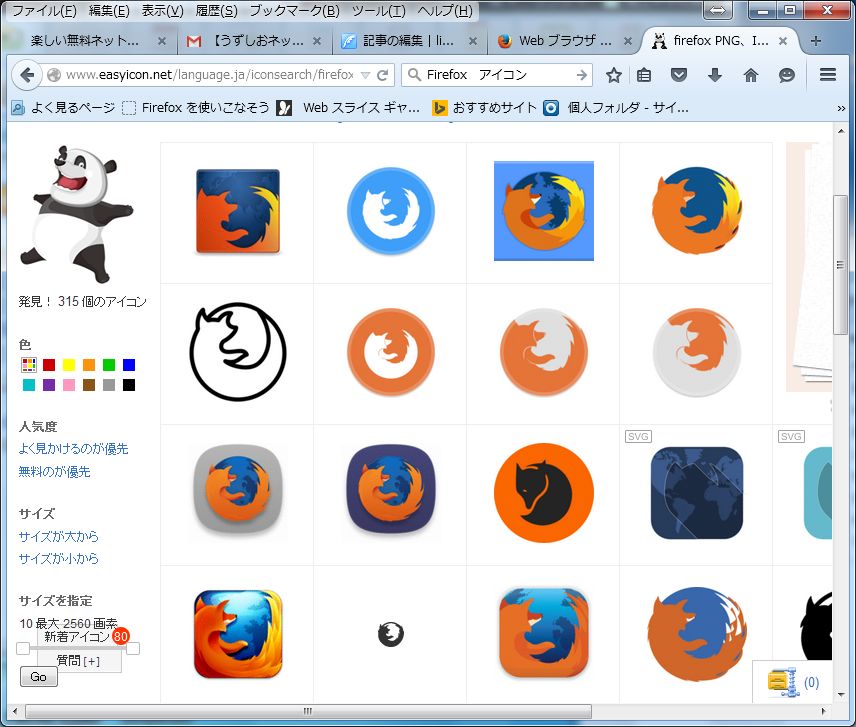This screenshot has height=727, width=856.
Task: Open the 編集 menu
Action: [x=109, y=11]
